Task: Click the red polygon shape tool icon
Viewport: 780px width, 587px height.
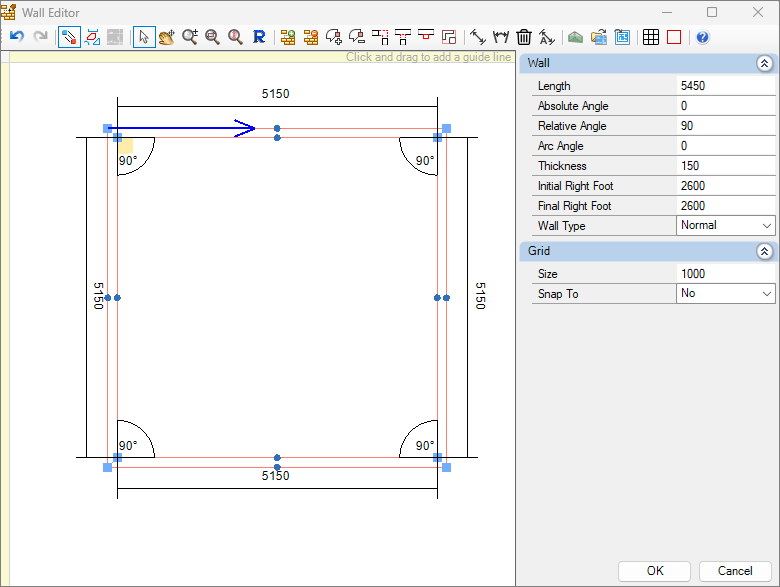Action: [93, 37]
